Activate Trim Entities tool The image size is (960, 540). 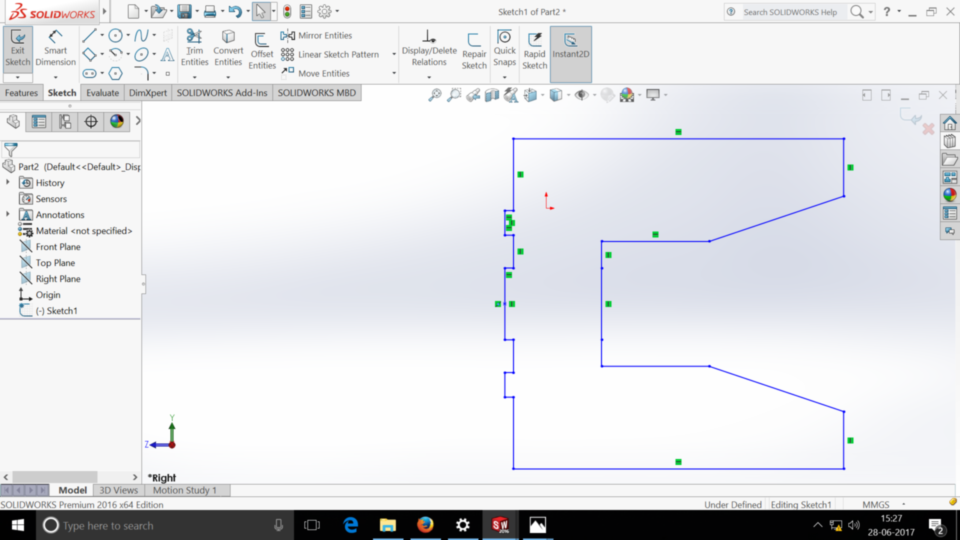[x=195, y=48]
